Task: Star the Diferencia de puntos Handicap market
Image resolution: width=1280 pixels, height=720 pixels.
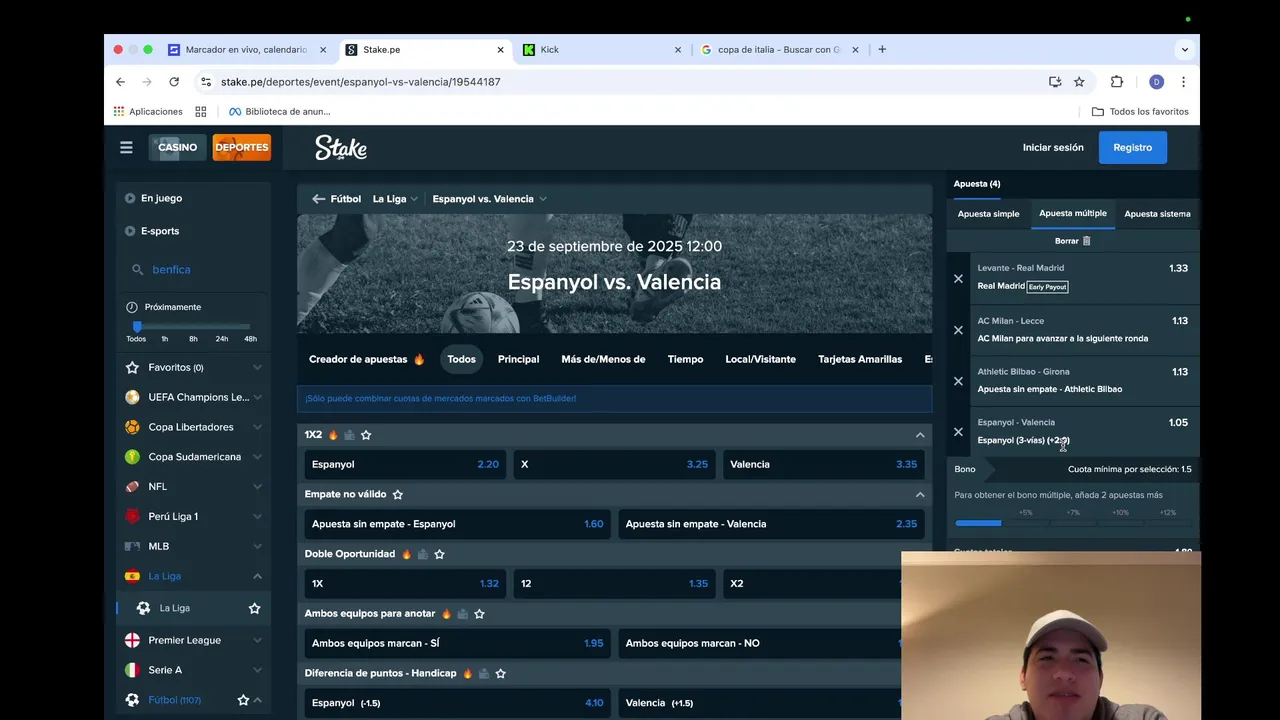Action: click(500, 673)
